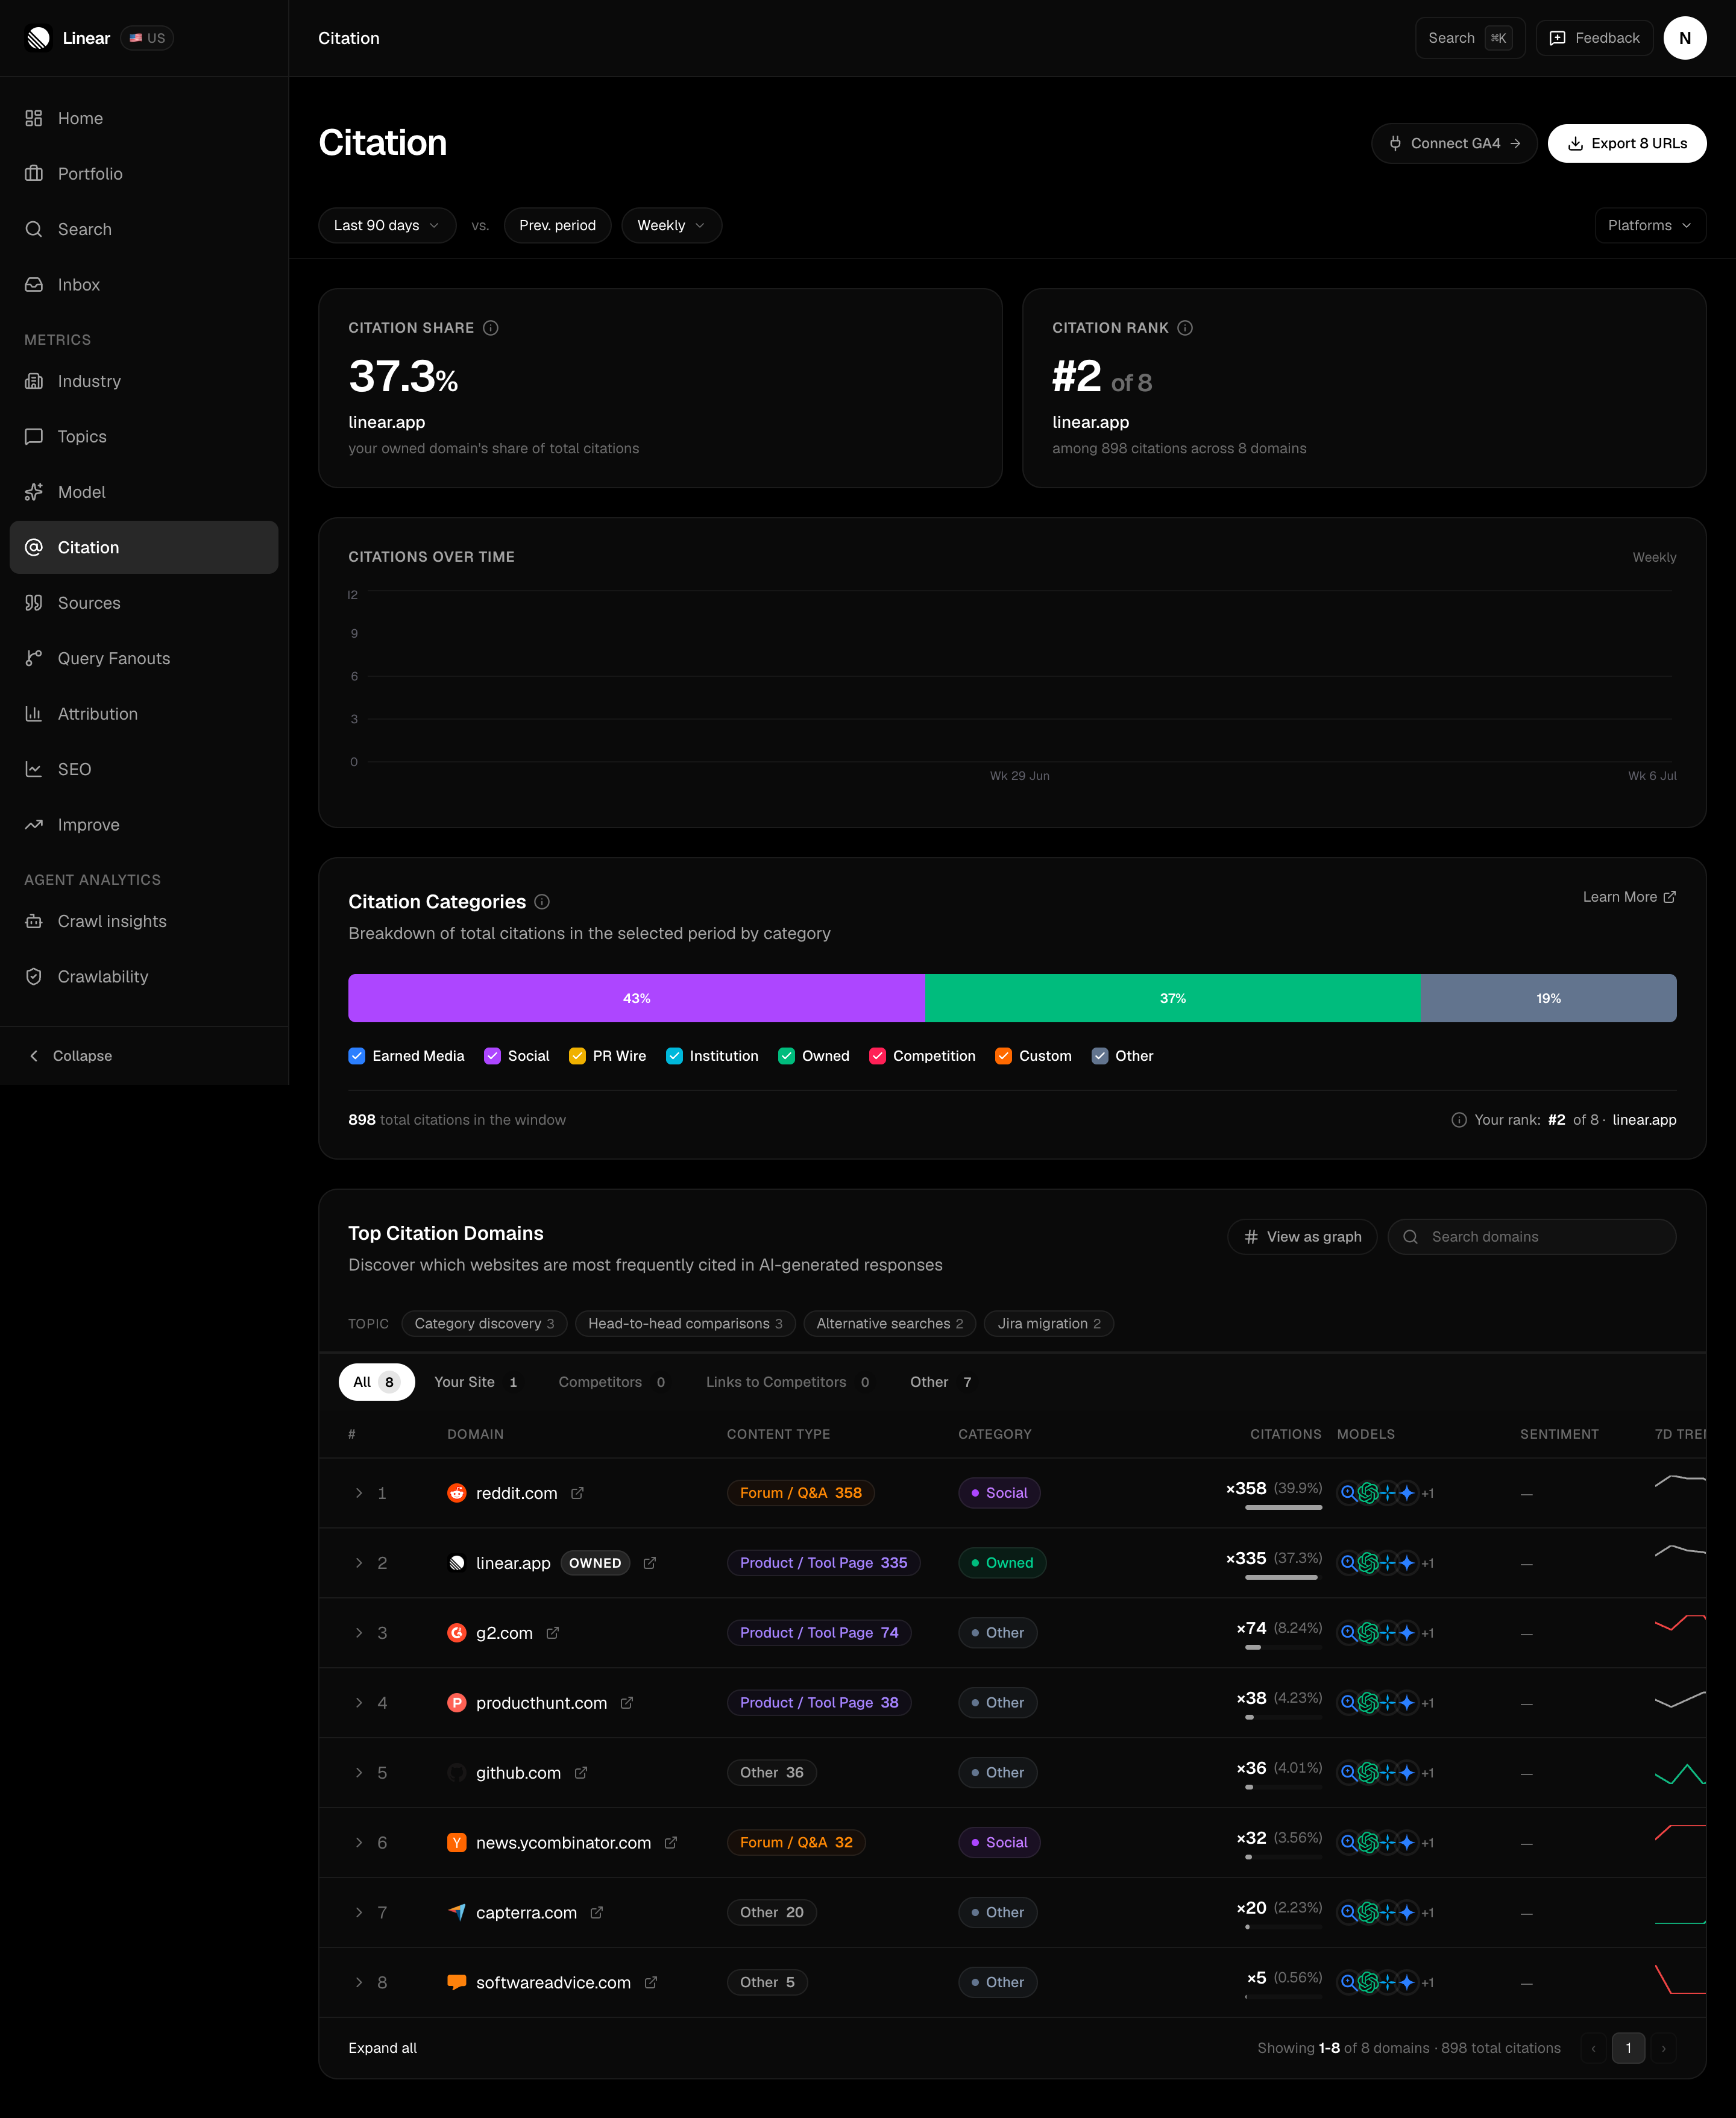Screen dimensions: 1736x2118
Task: Expand the g2.com row
Action: pyautogui.click(x=359, y=1633)
